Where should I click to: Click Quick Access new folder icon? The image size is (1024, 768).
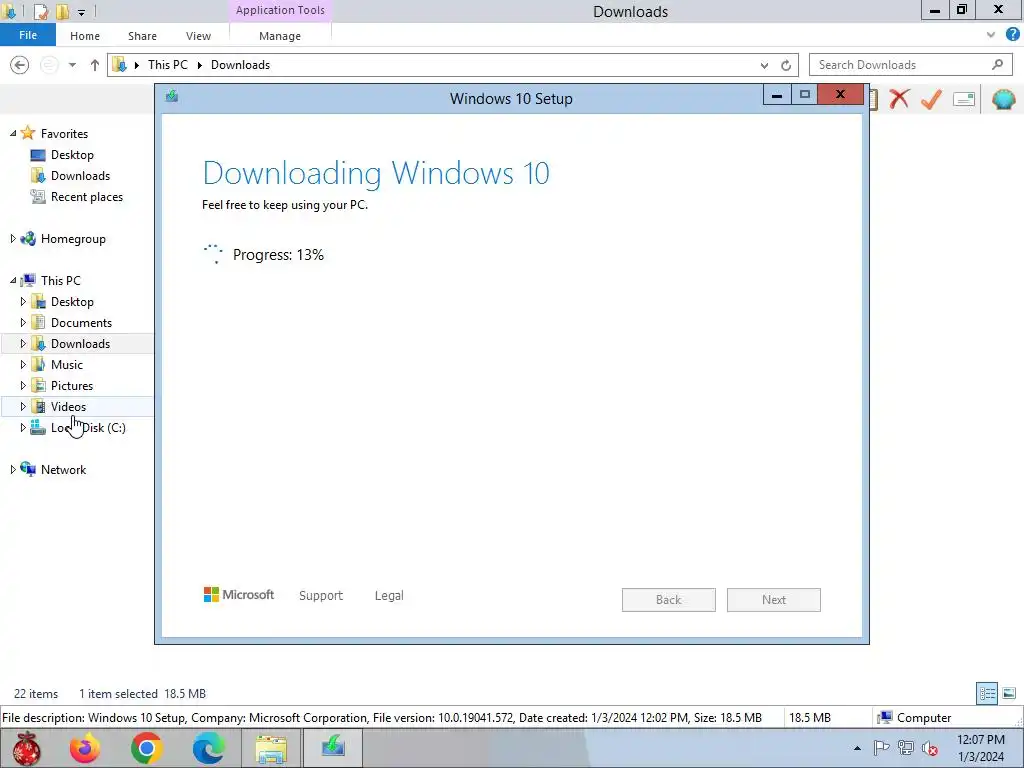tap(62, 11)
